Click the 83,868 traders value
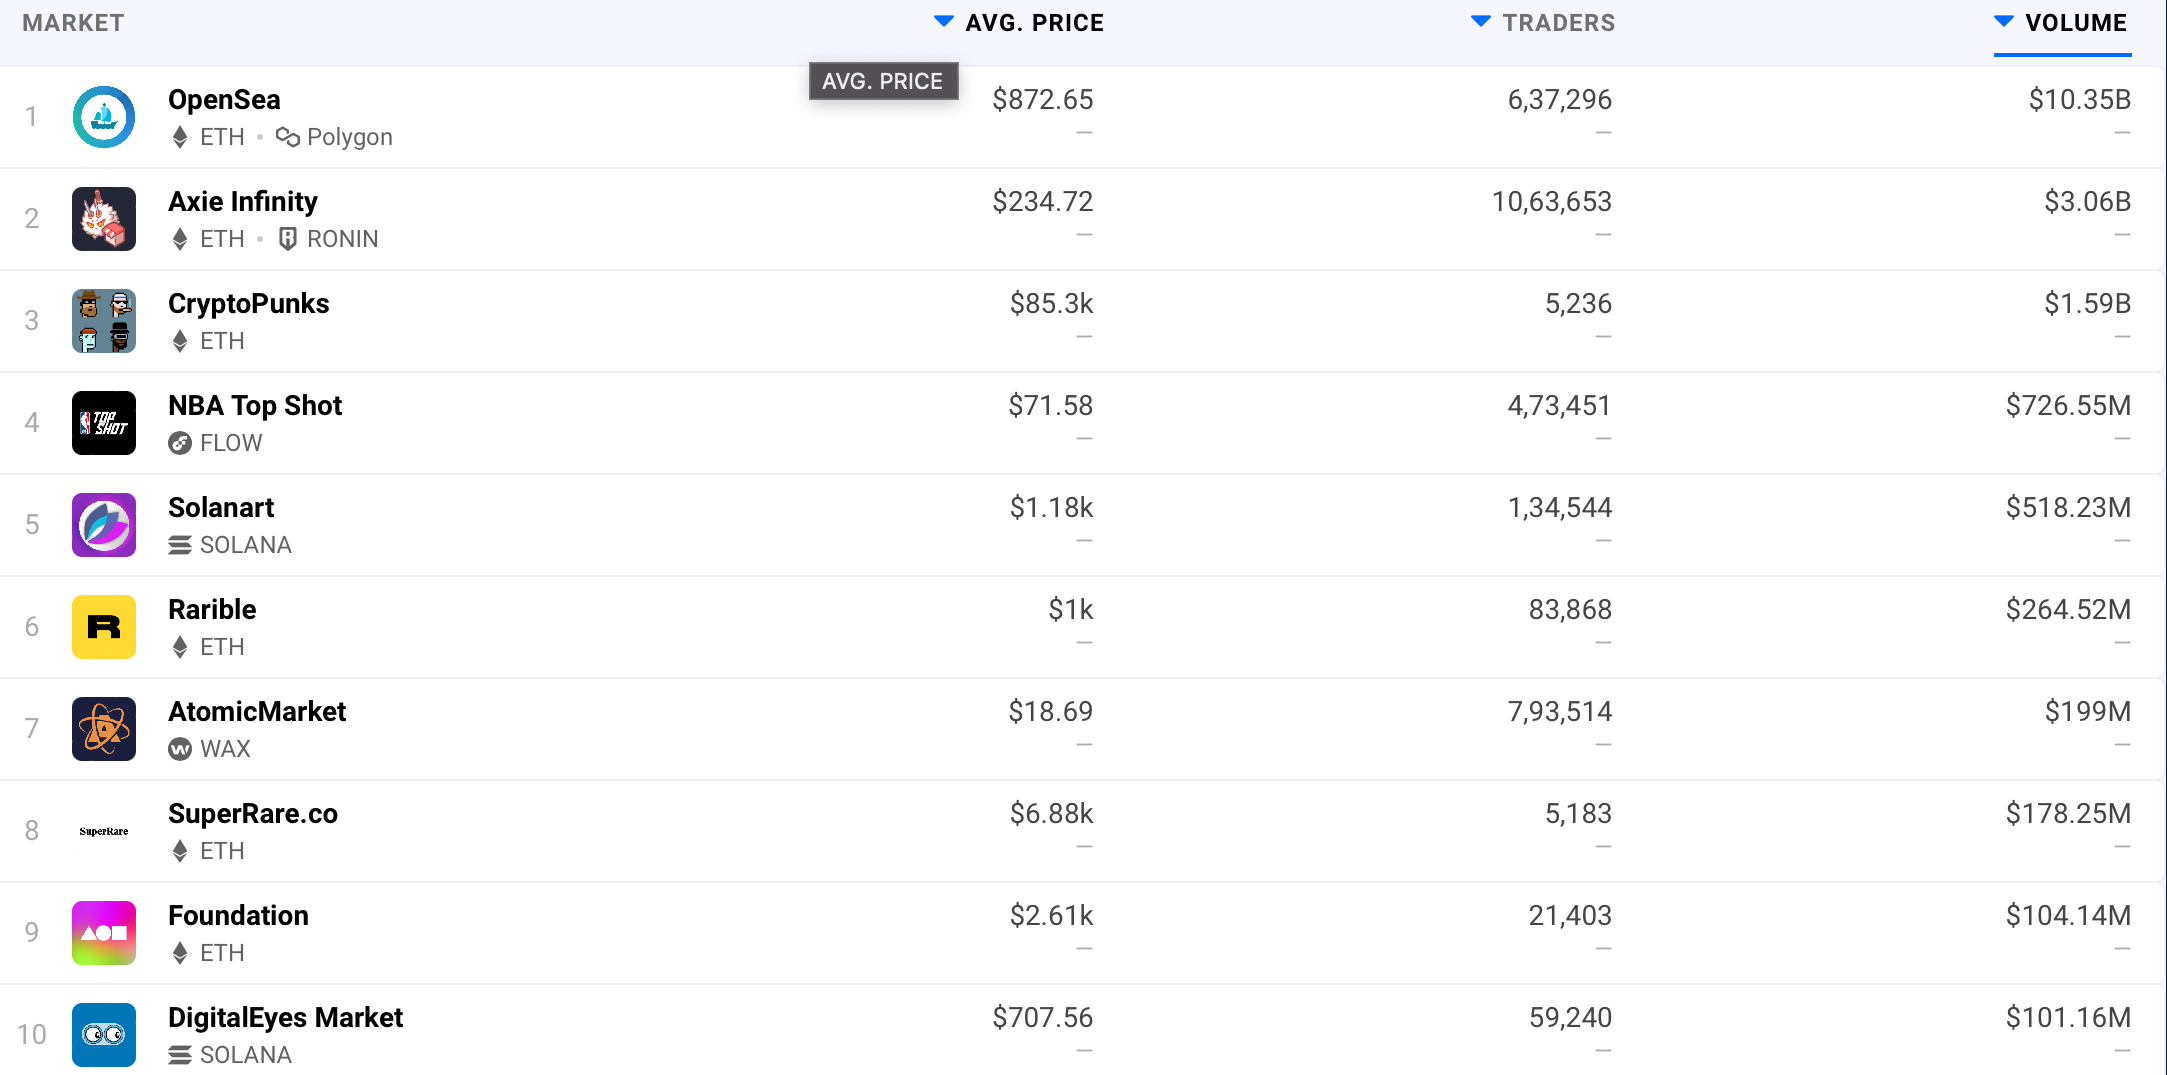This screenshot has width=2167, height=1075. click(x=1570, y=610)
